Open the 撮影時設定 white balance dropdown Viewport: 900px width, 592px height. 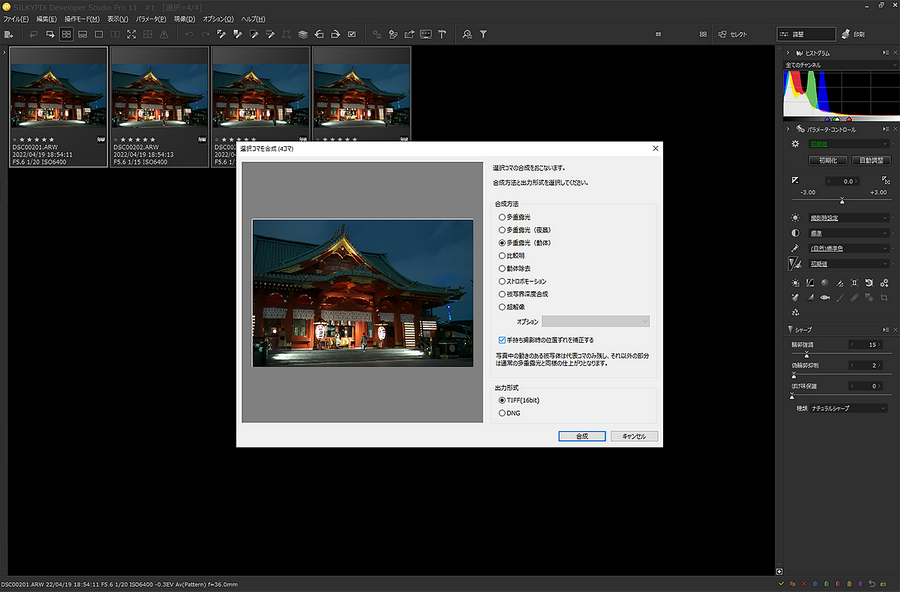tap(848, 218)
